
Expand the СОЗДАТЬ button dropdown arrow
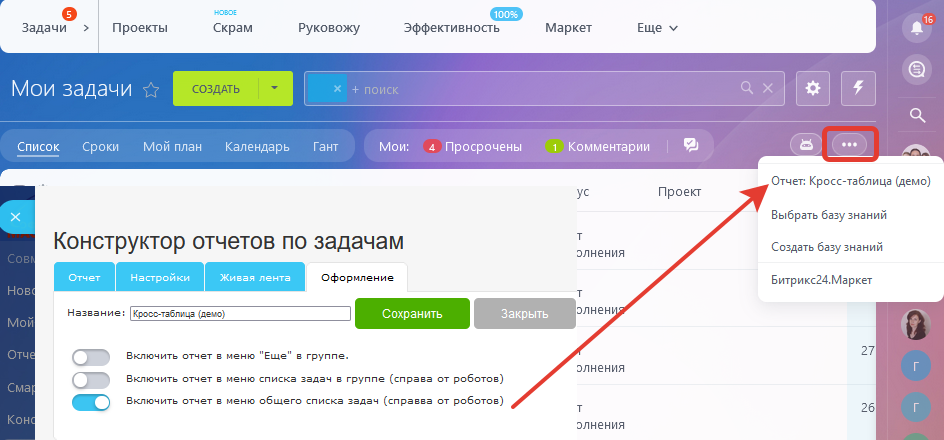pyautogui.click(x=274, y=89)
